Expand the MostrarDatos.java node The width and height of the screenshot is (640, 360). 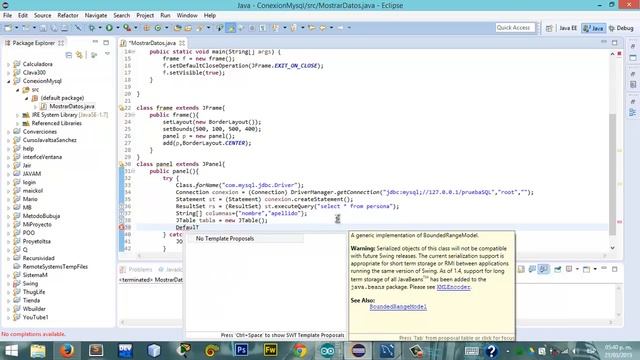coord(36,107)
